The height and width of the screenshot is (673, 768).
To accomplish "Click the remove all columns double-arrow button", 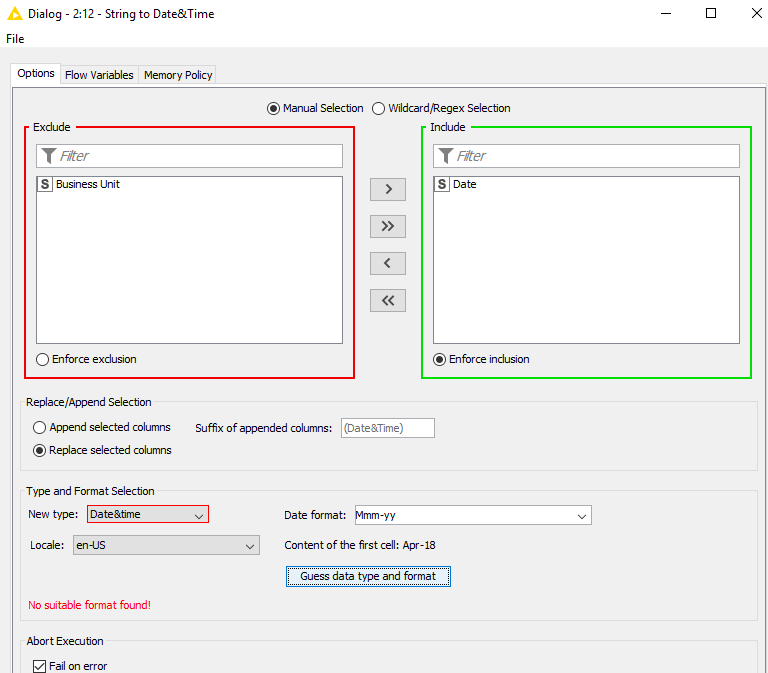I will tap(388, 300).
